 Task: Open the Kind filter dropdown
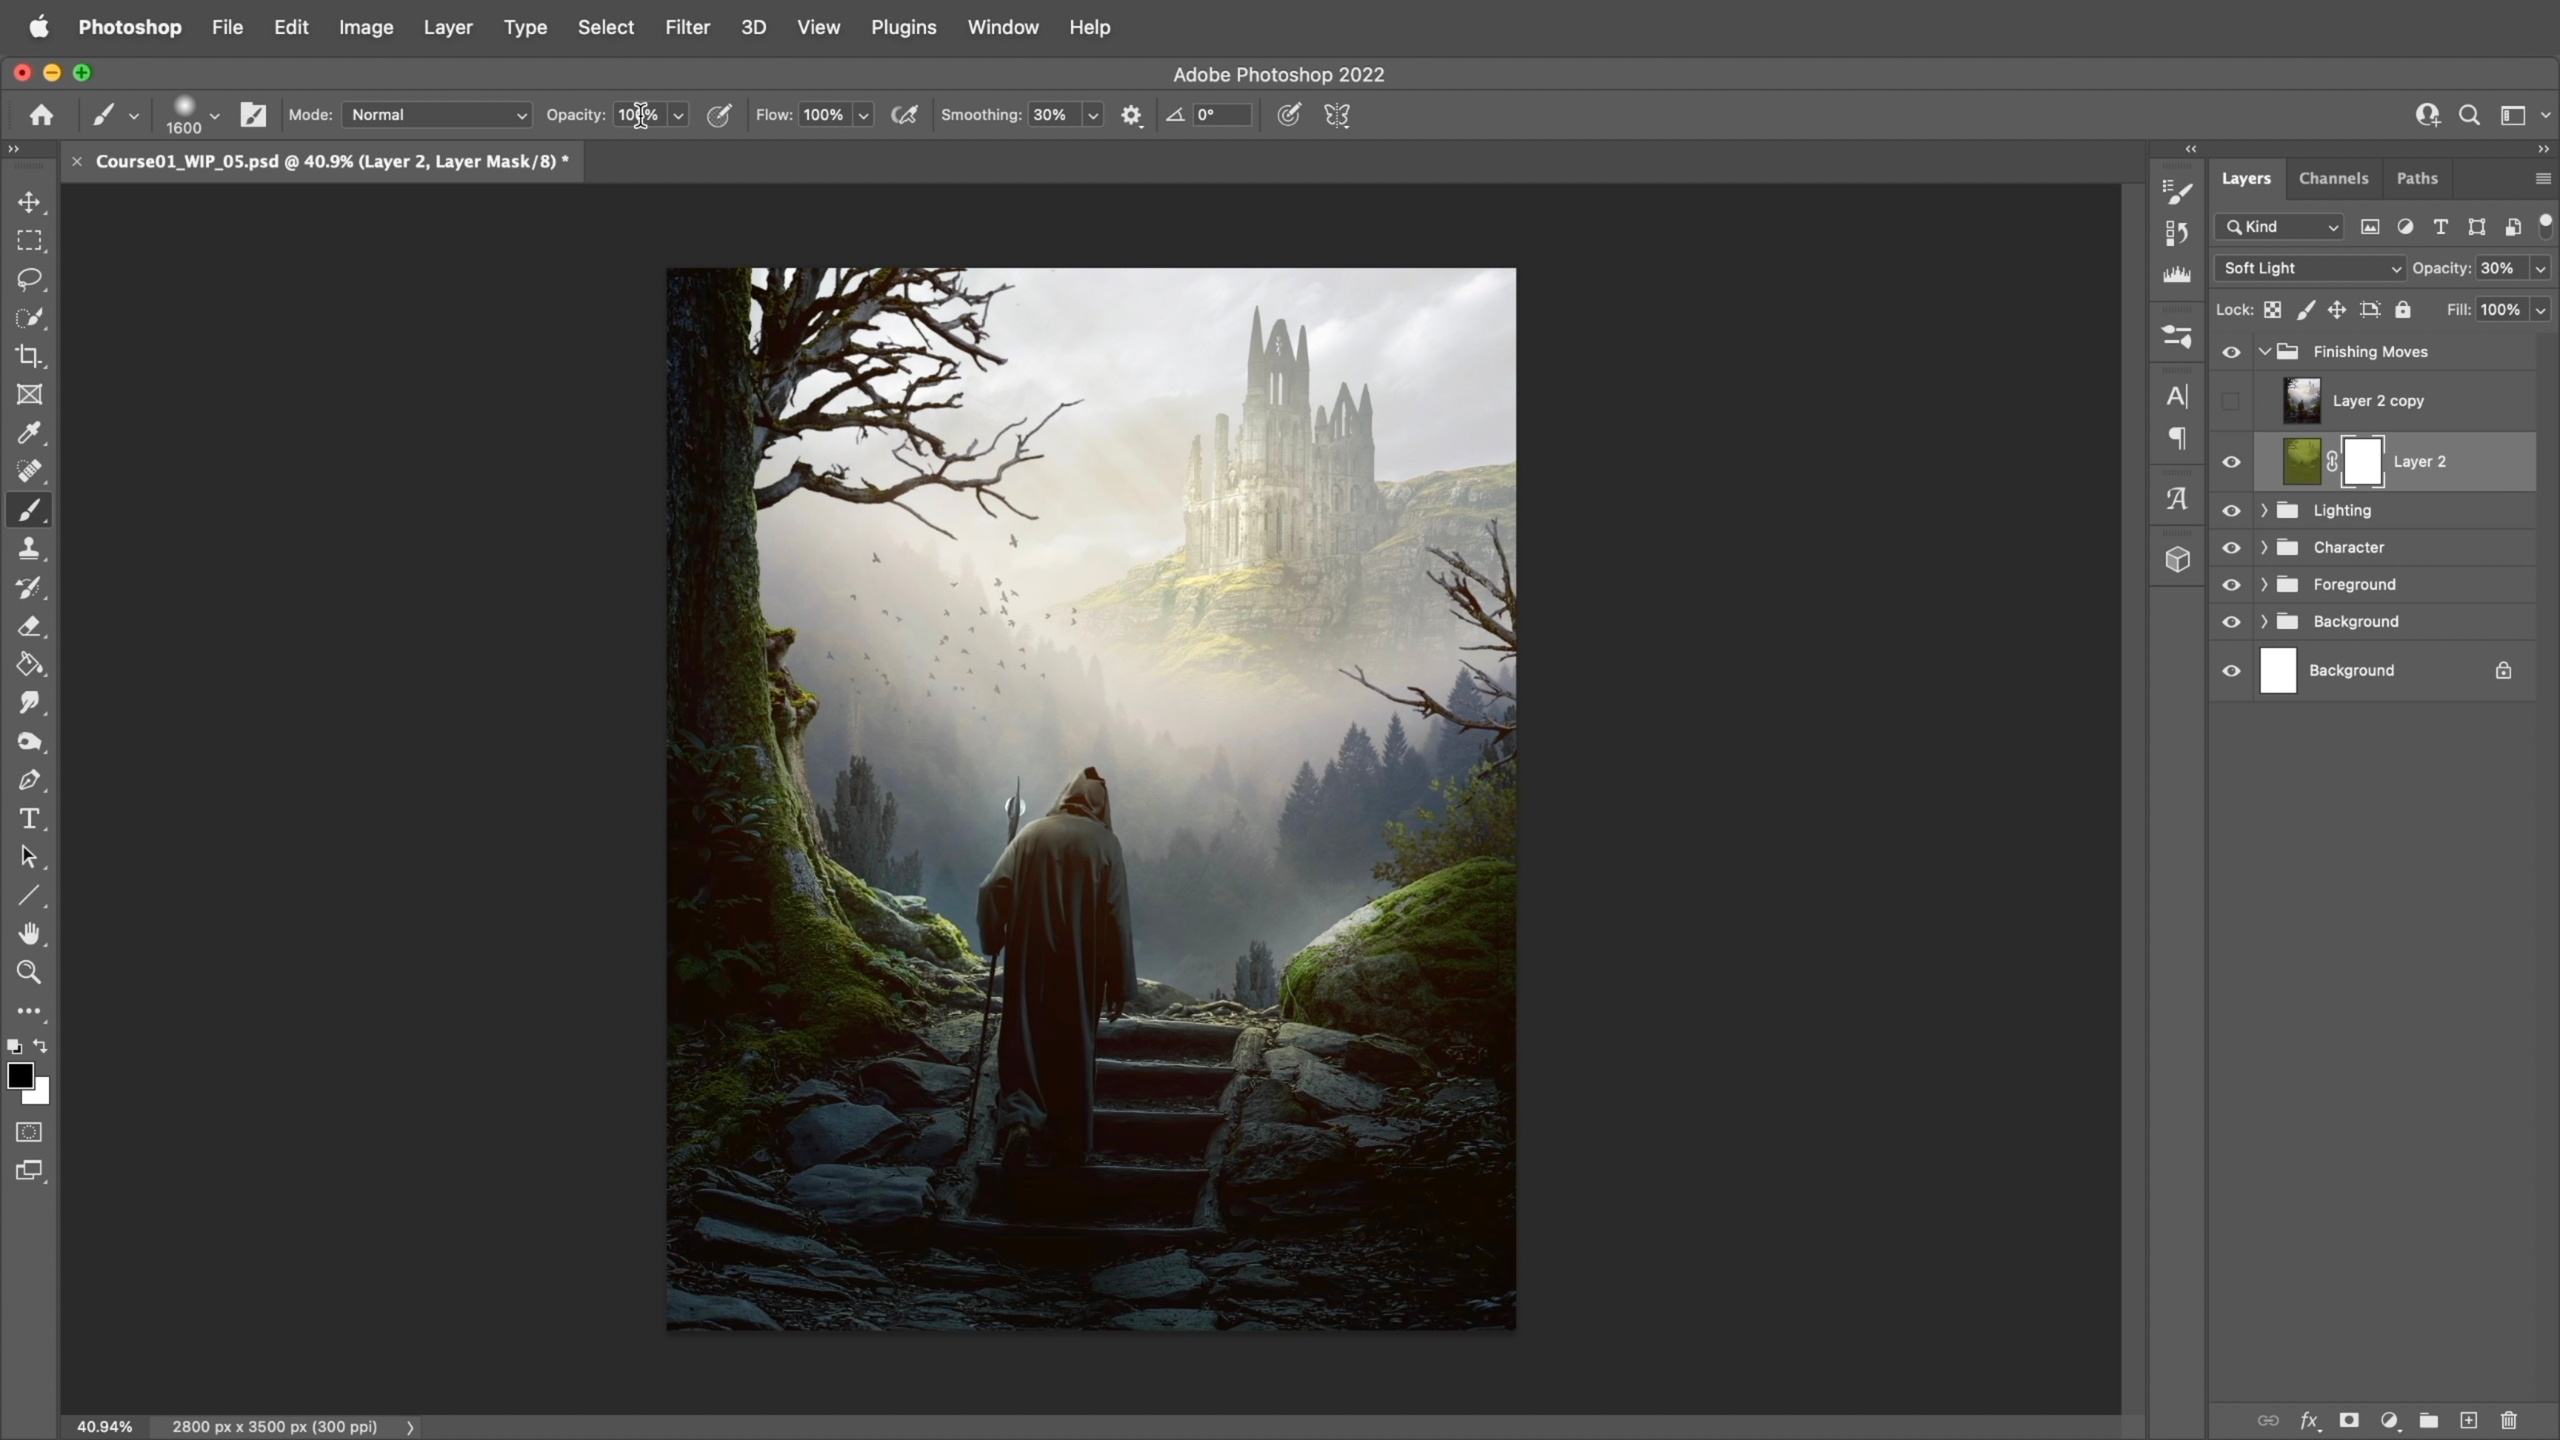[x=2281, y=227]
